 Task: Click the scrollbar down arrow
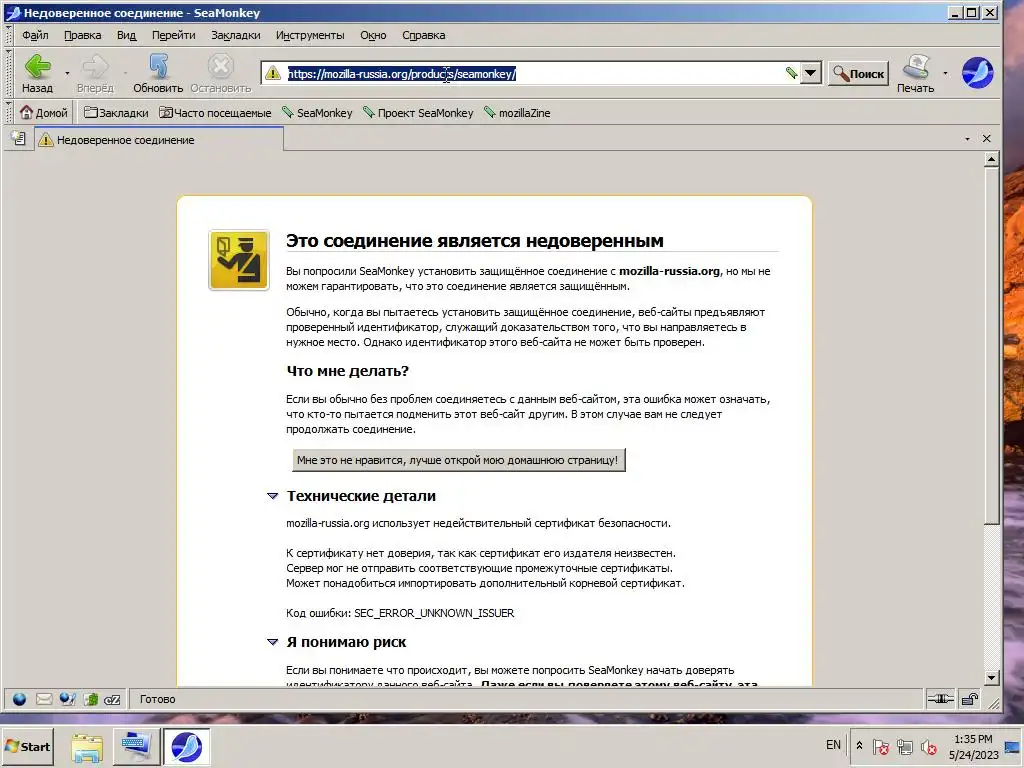tap(991, 678)
